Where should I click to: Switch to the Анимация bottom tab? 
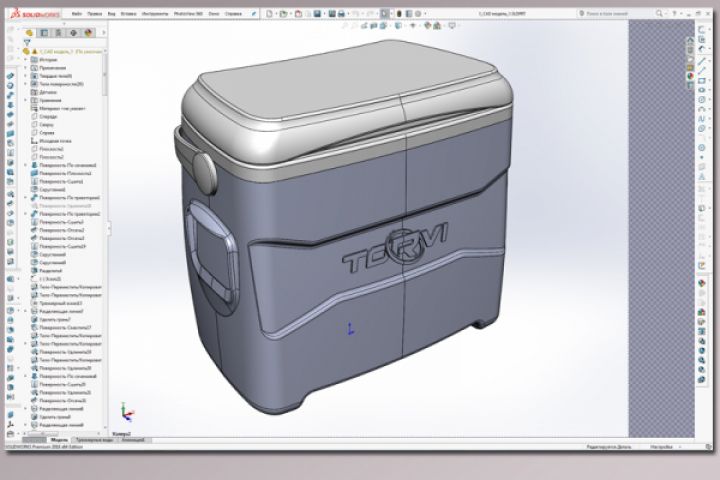point(133,440)
